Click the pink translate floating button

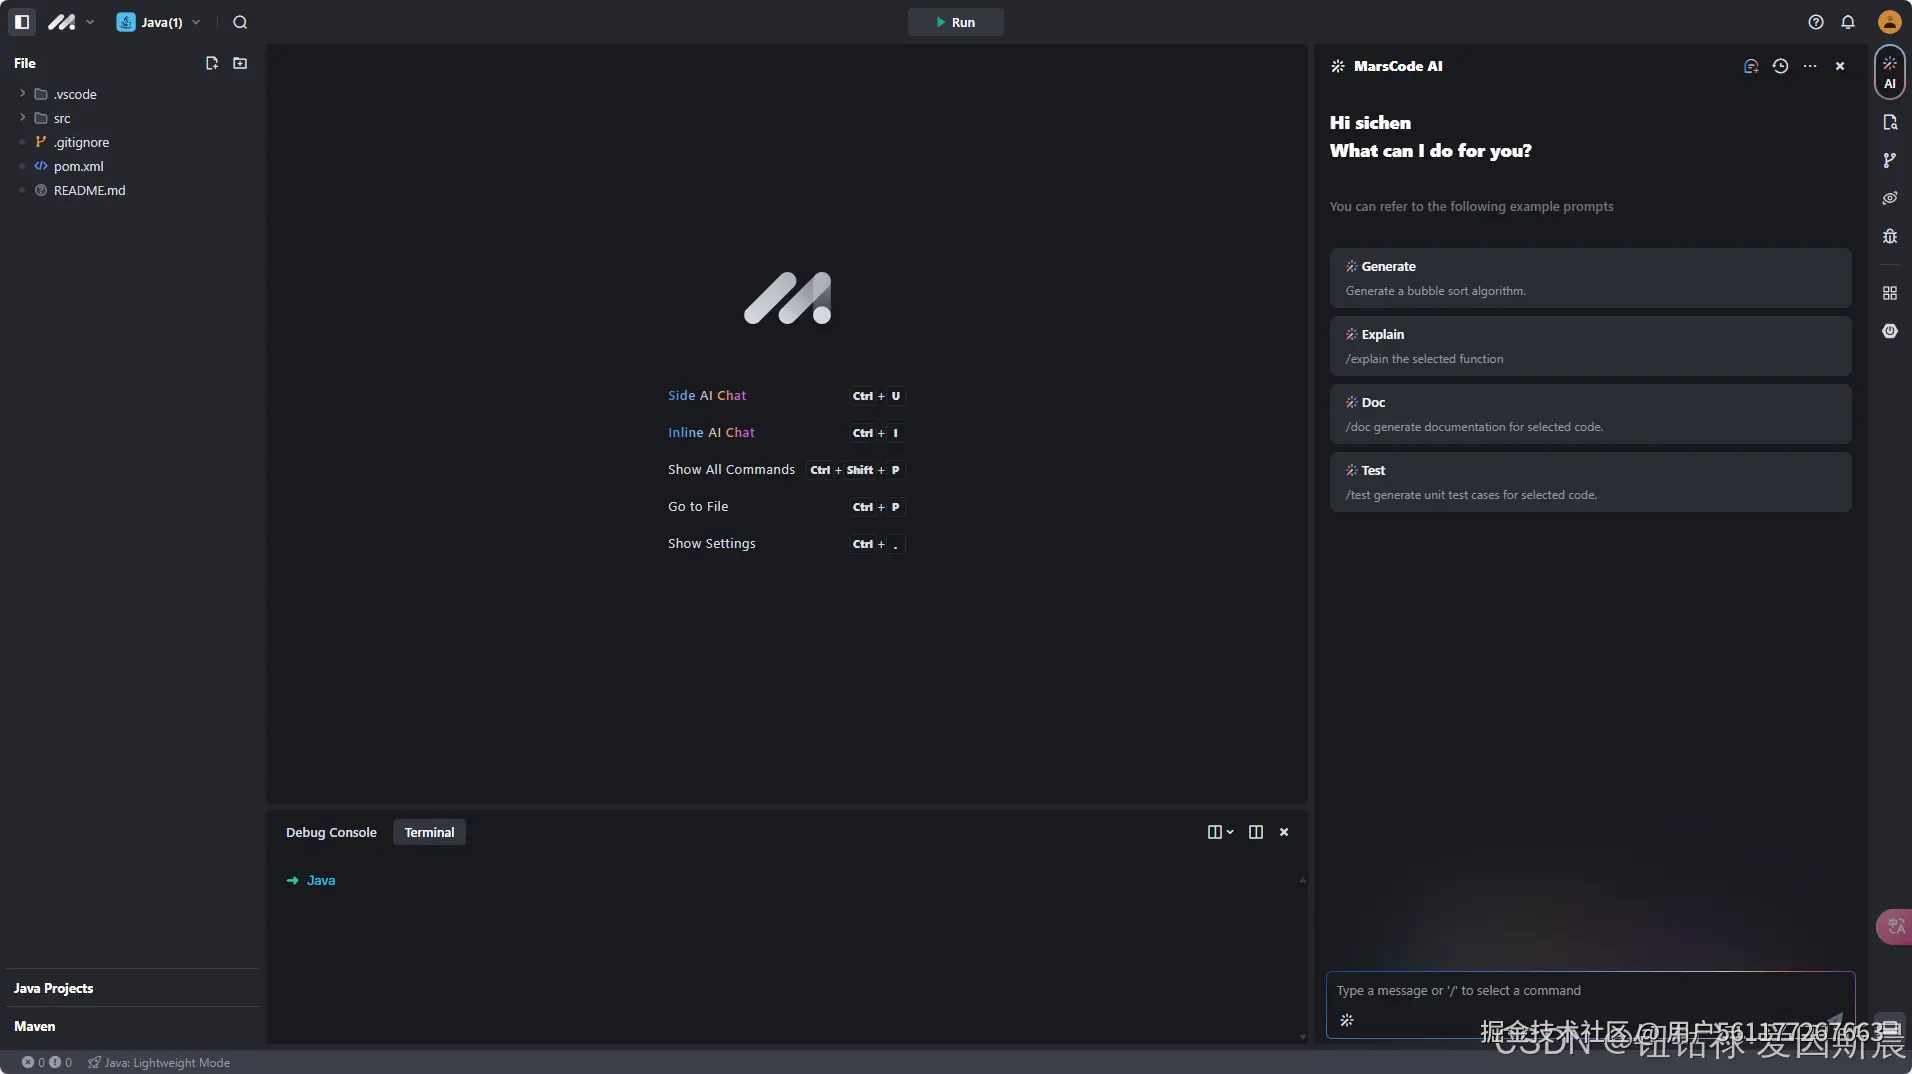[1894, 927]
